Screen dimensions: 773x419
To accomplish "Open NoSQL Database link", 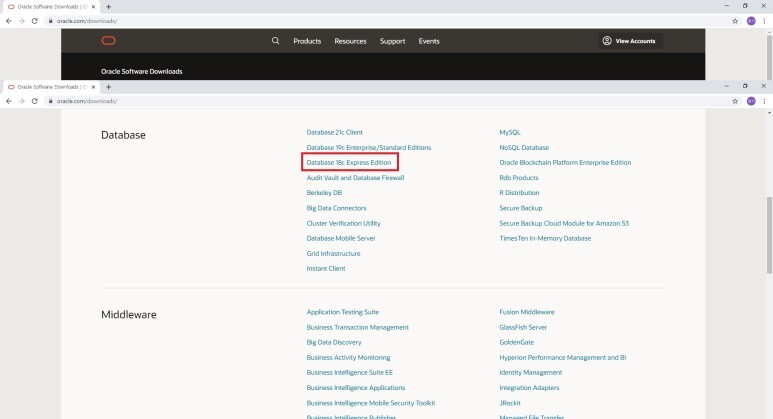I will 524,147.
